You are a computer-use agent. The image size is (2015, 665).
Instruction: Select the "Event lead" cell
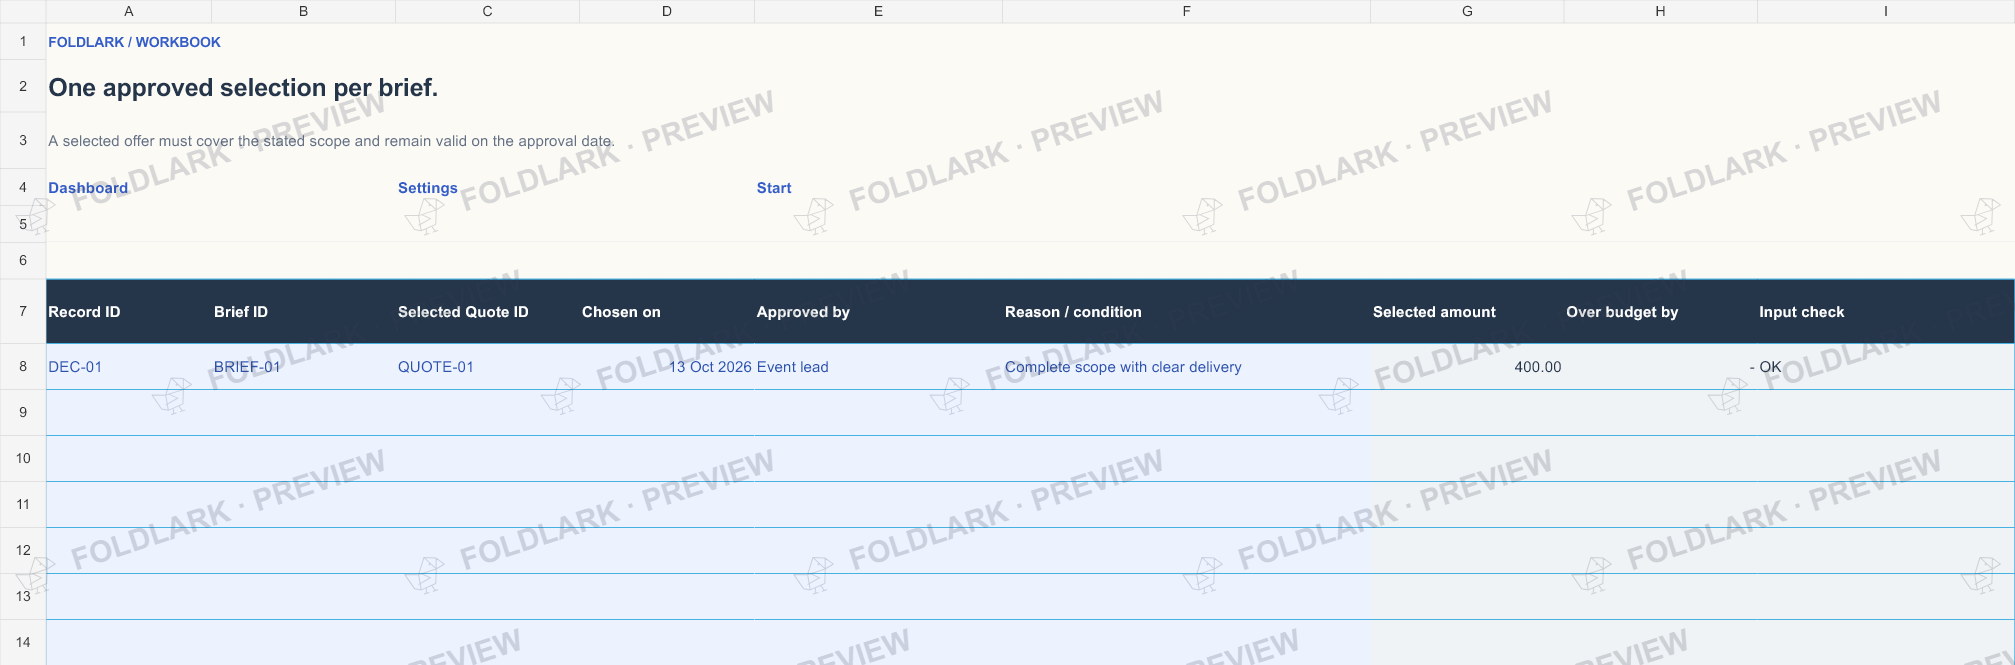(879, 367)
